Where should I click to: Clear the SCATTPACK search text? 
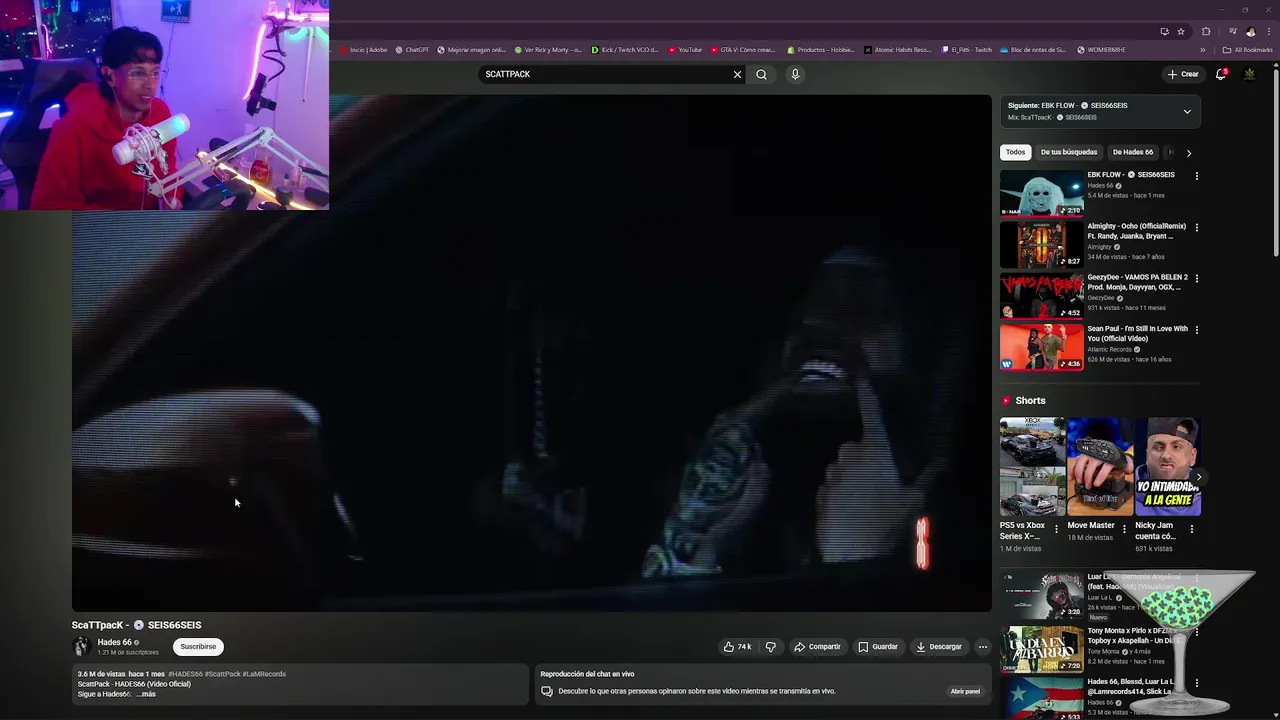737,74
